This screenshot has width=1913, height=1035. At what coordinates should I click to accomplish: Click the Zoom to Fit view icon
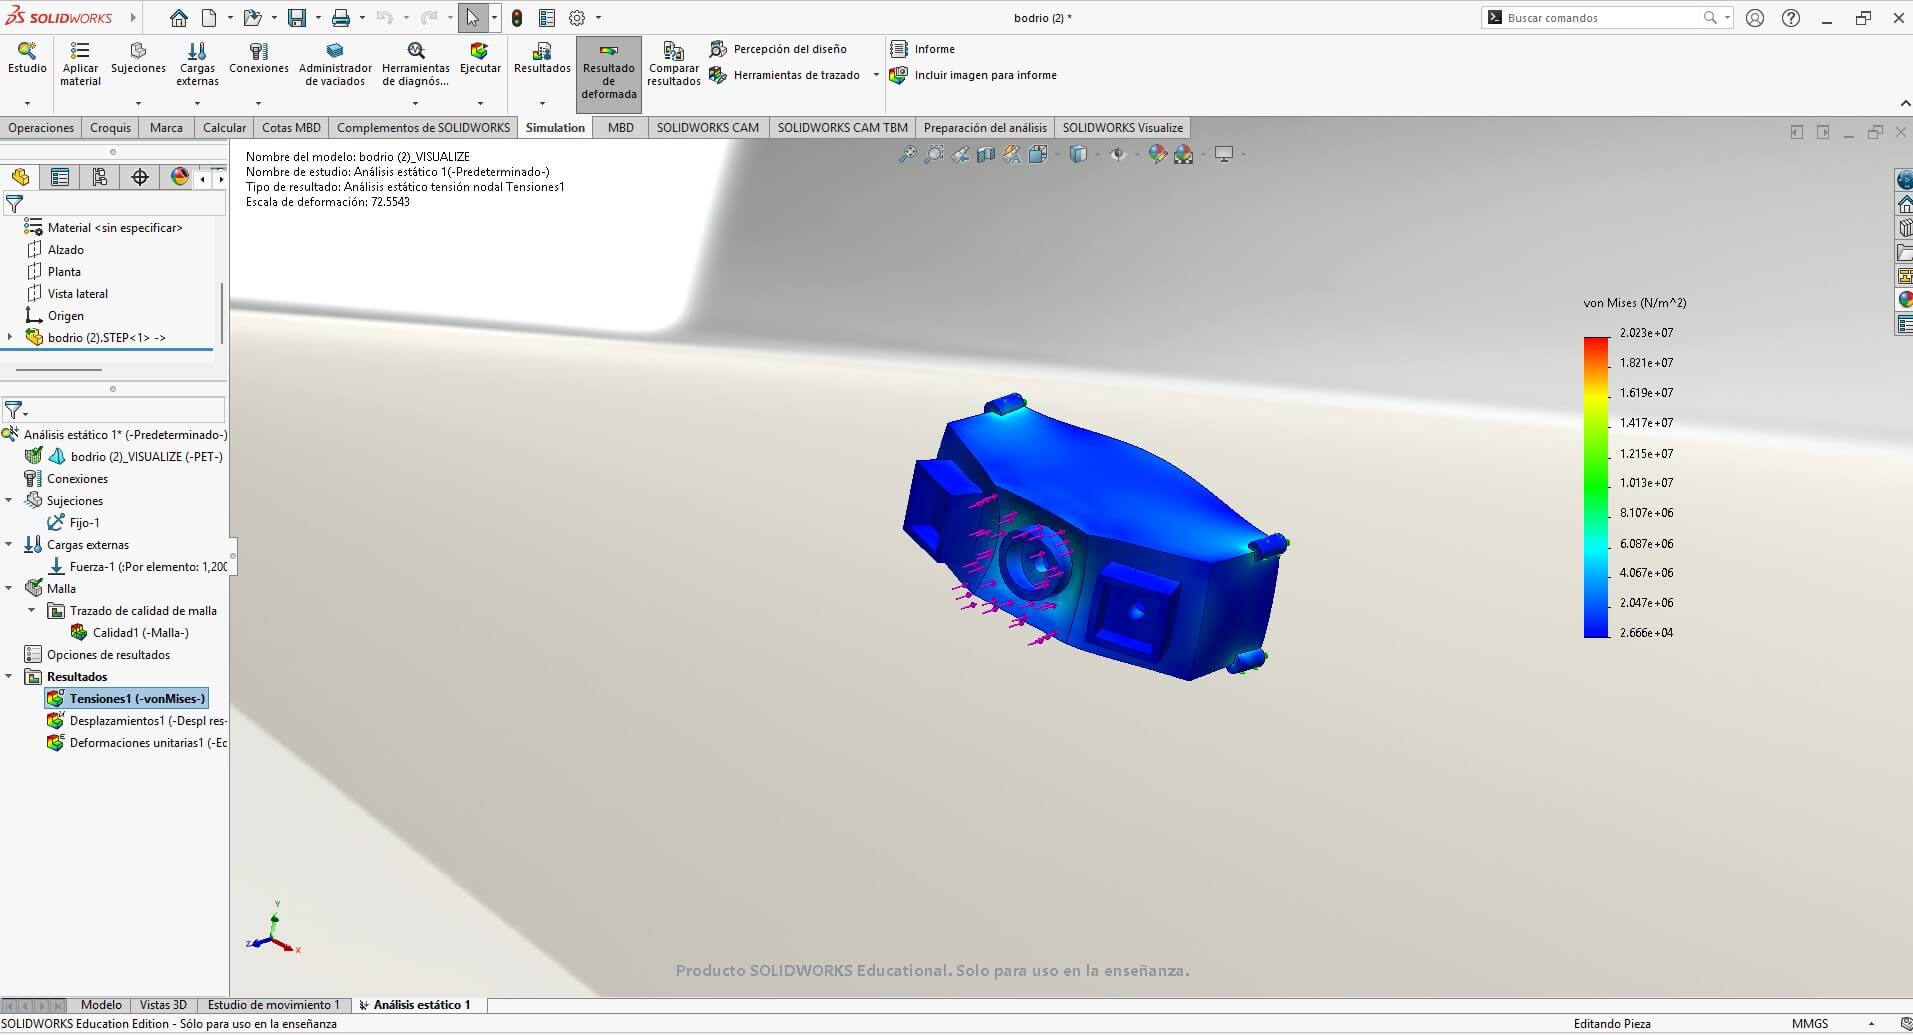(x=907, y=154)
